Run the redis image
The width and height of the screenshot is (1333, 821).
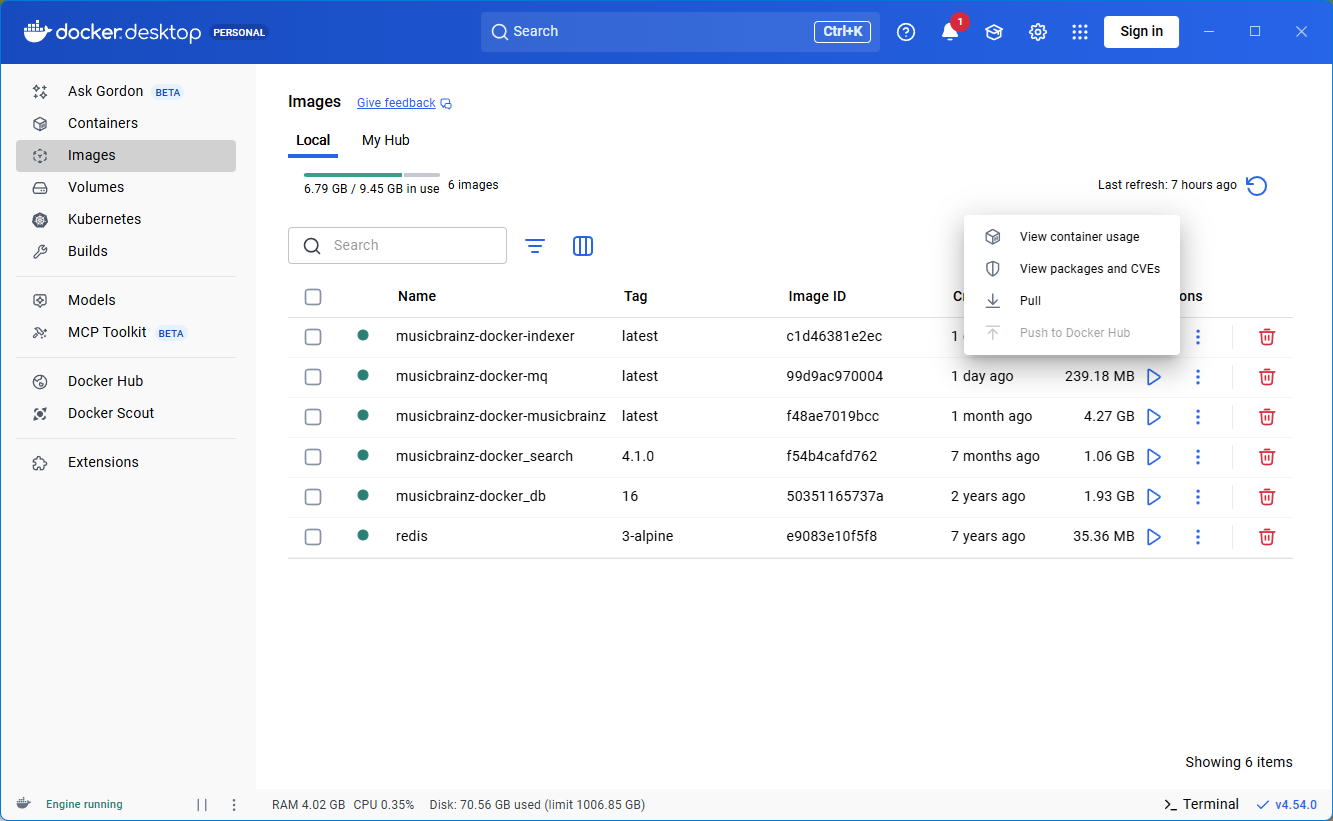pos(1153,537)
